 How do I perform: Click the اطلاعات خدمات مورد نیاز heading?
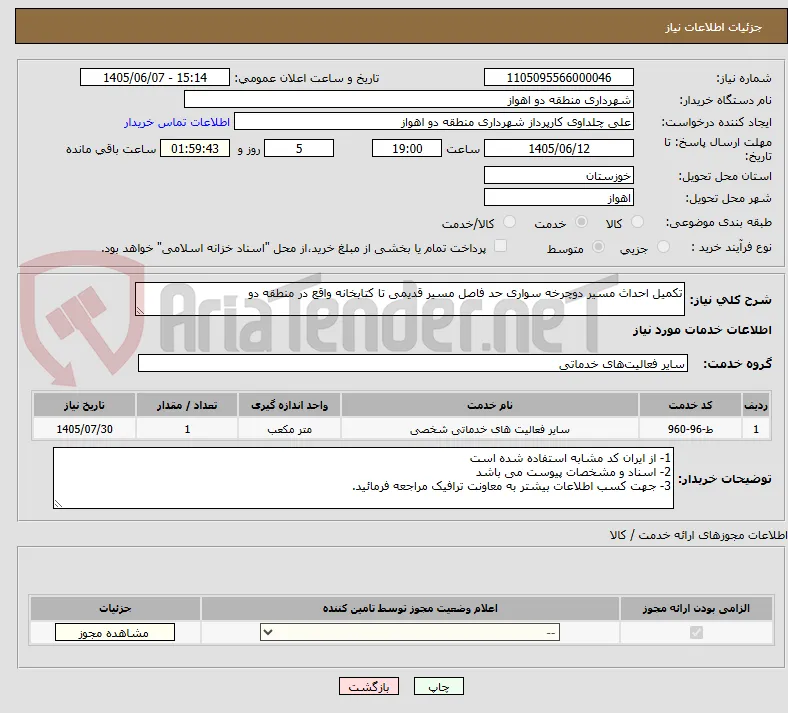702,330
